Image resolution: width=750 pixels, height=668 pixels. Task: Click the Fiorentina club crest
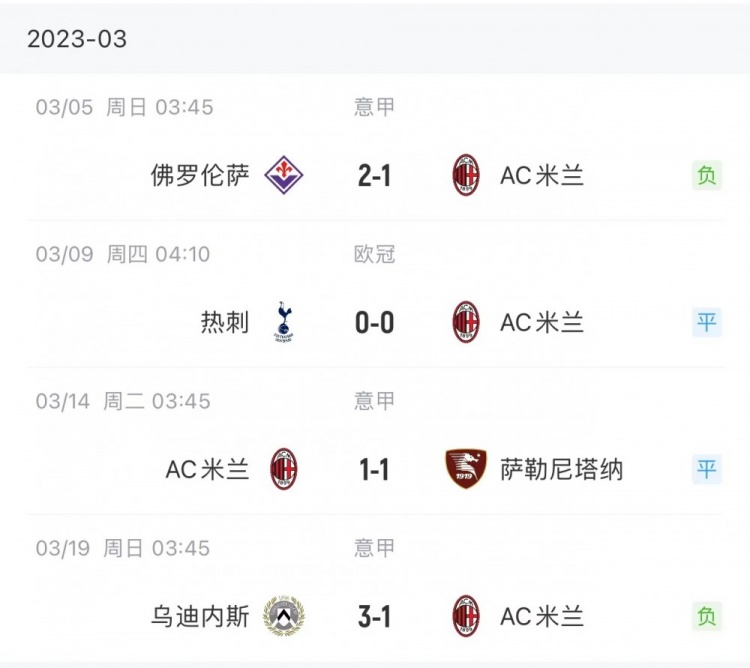tap(284, 175)
